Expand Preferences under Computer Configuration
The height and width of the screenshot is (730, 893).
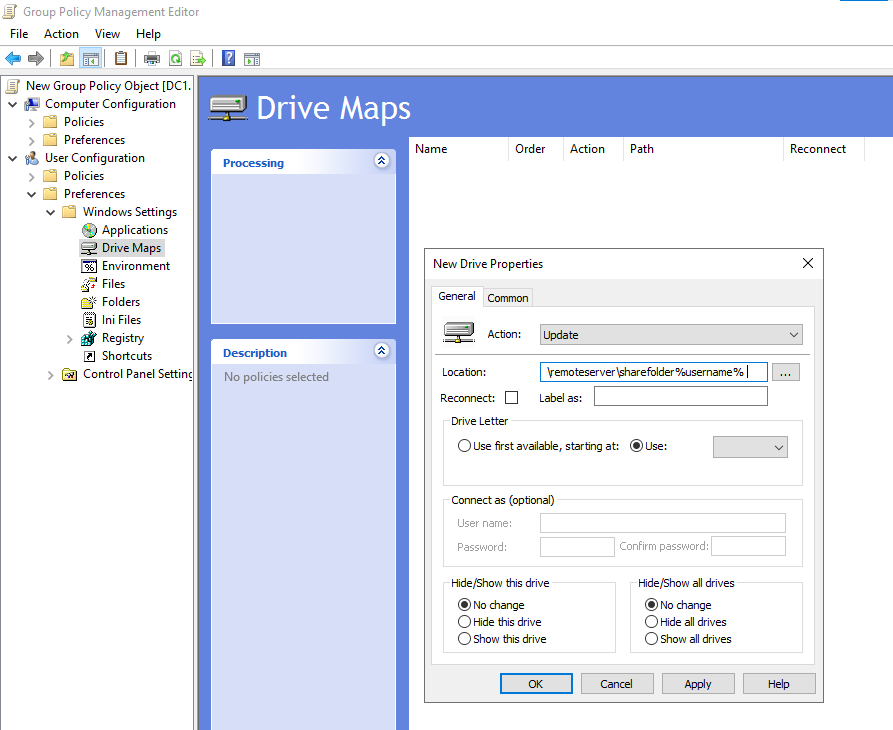coord(31,140)
